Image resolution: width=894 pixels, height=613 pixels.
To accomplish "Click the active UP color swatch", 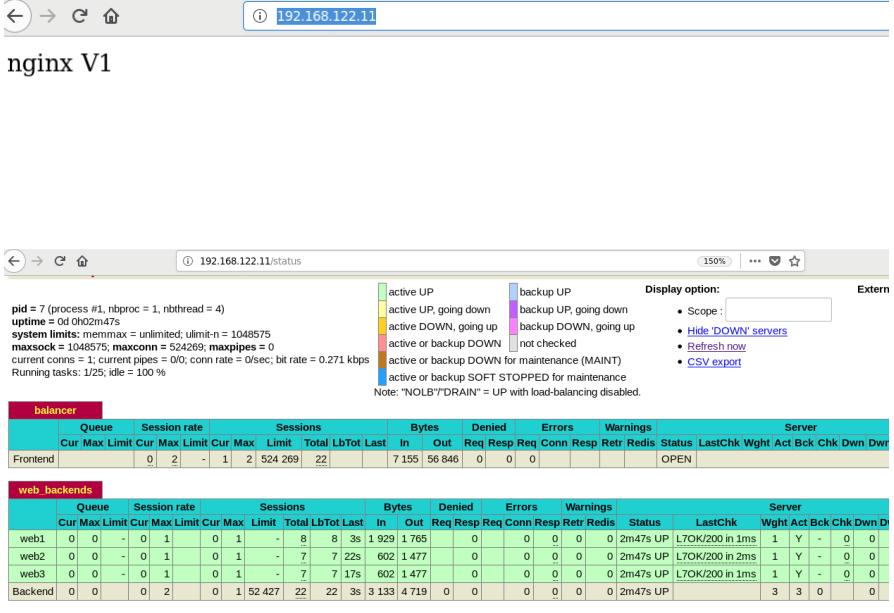I will [x=382, y=292].
